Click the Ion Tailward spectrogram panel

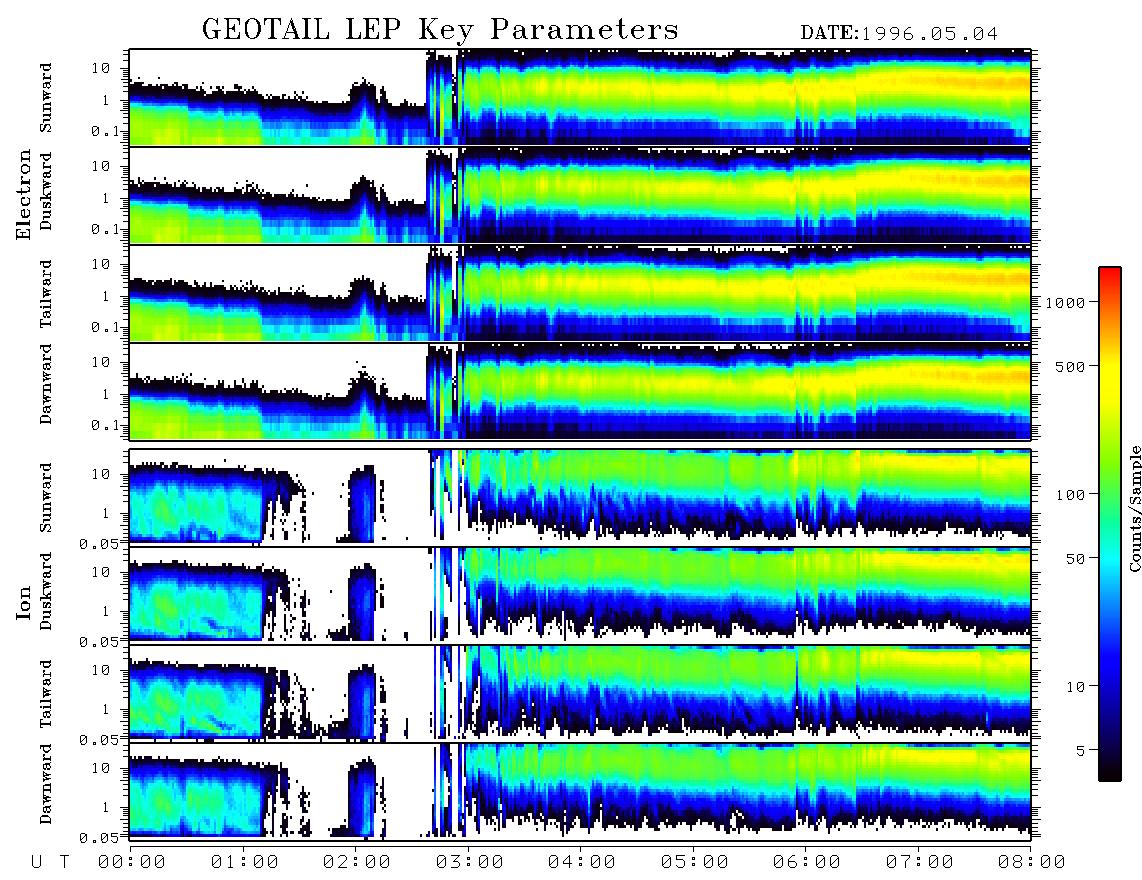pyautogui.click(x=580, y=693)
